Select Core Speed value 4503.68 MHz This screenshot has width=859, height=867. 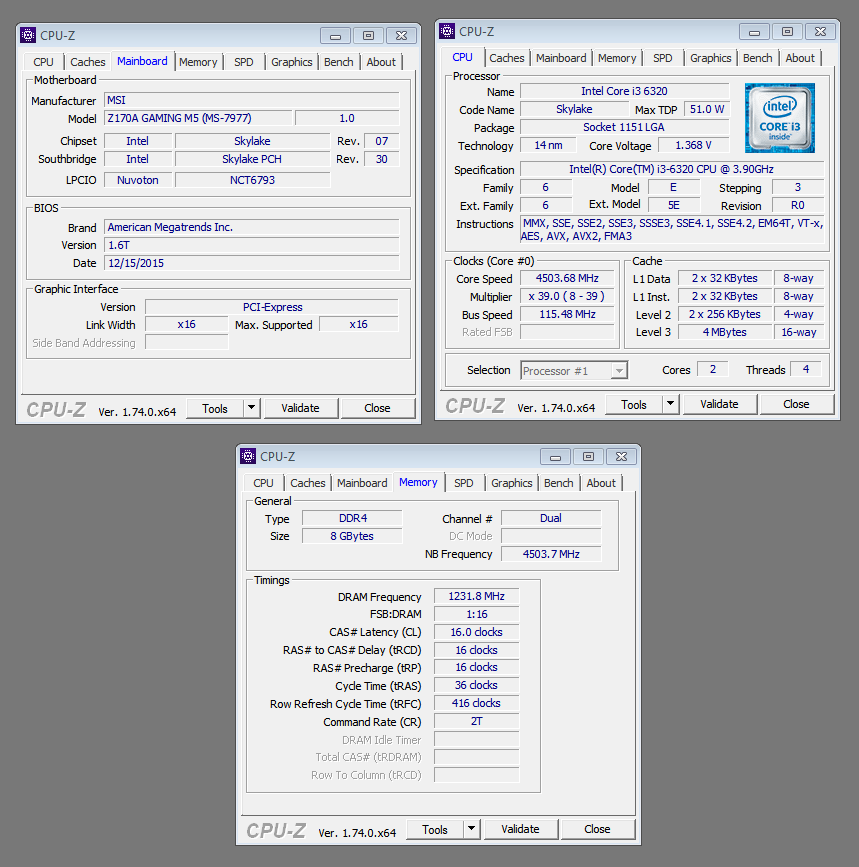(x=567, y=278)
